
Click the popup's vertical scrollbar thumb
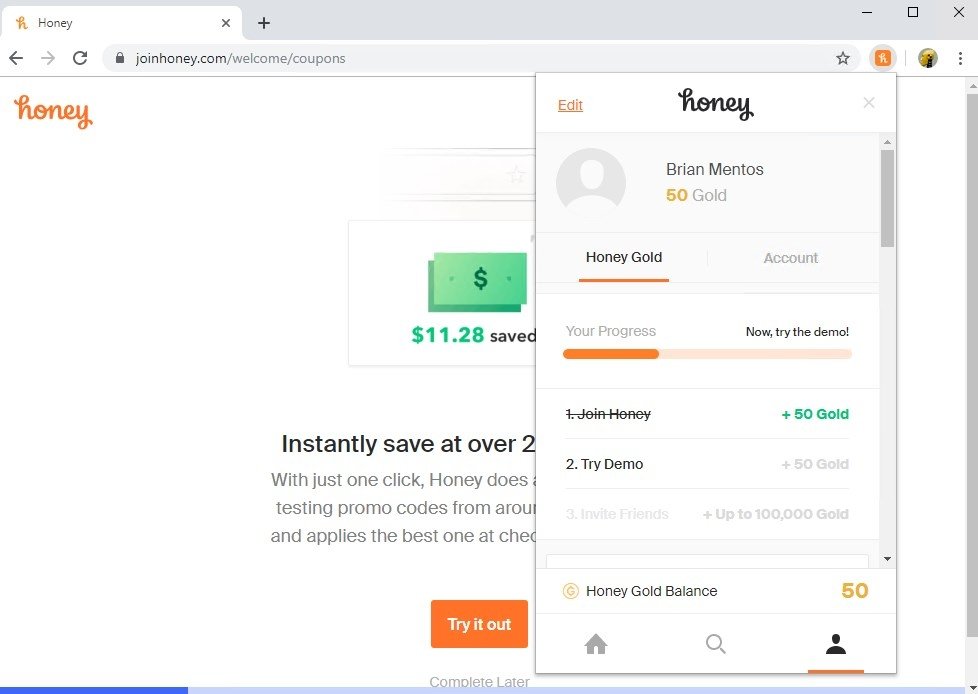pos(887,198)
